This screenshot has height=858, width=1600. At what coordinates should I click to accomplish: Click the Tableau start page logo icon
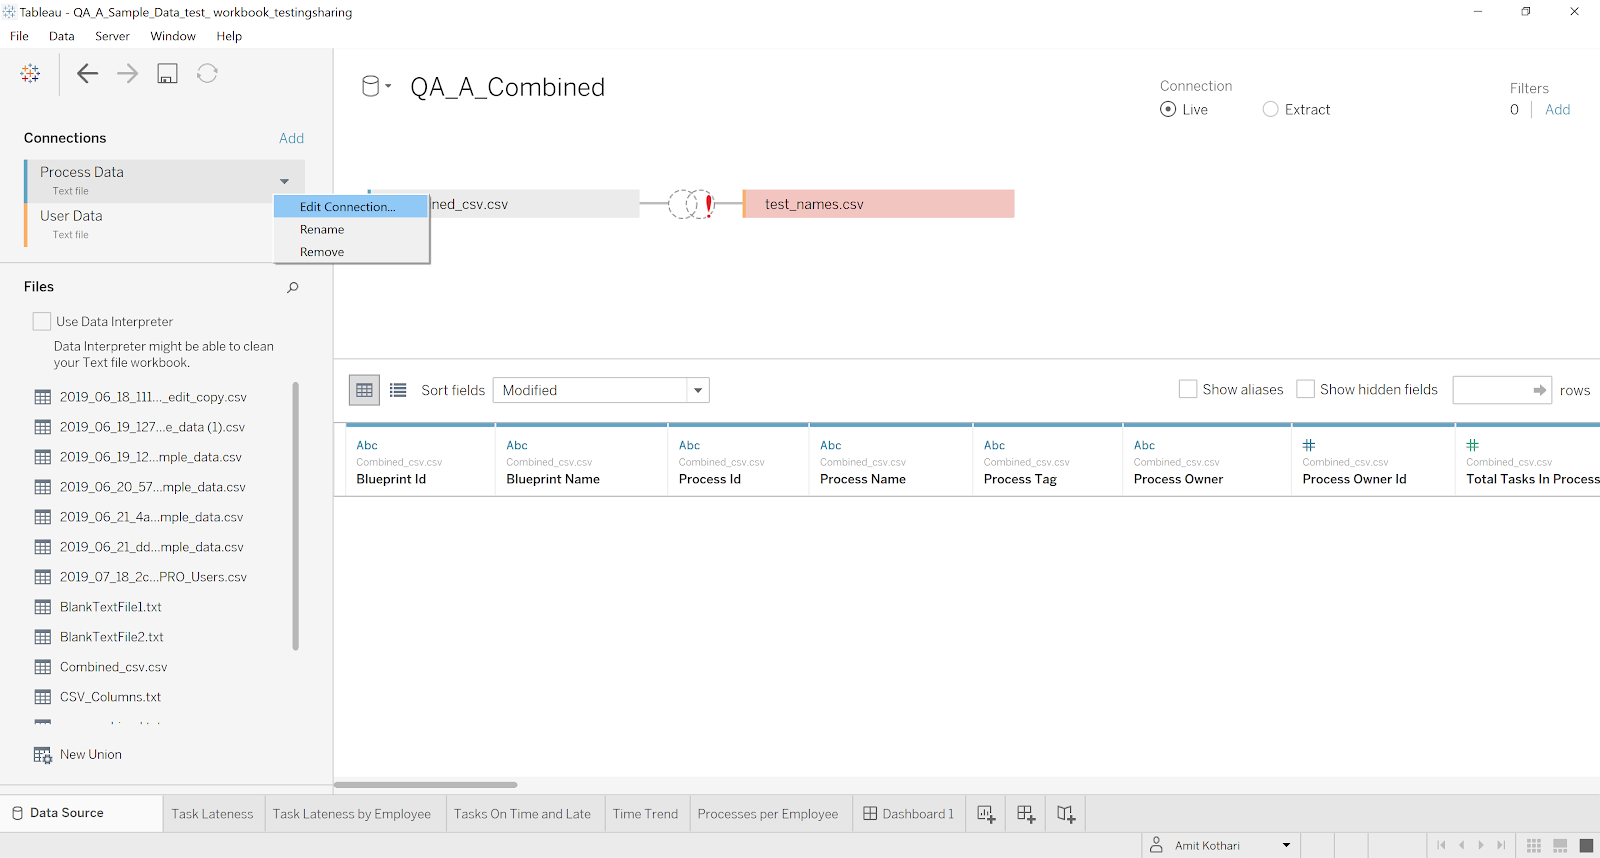click(x=30, y=73)
